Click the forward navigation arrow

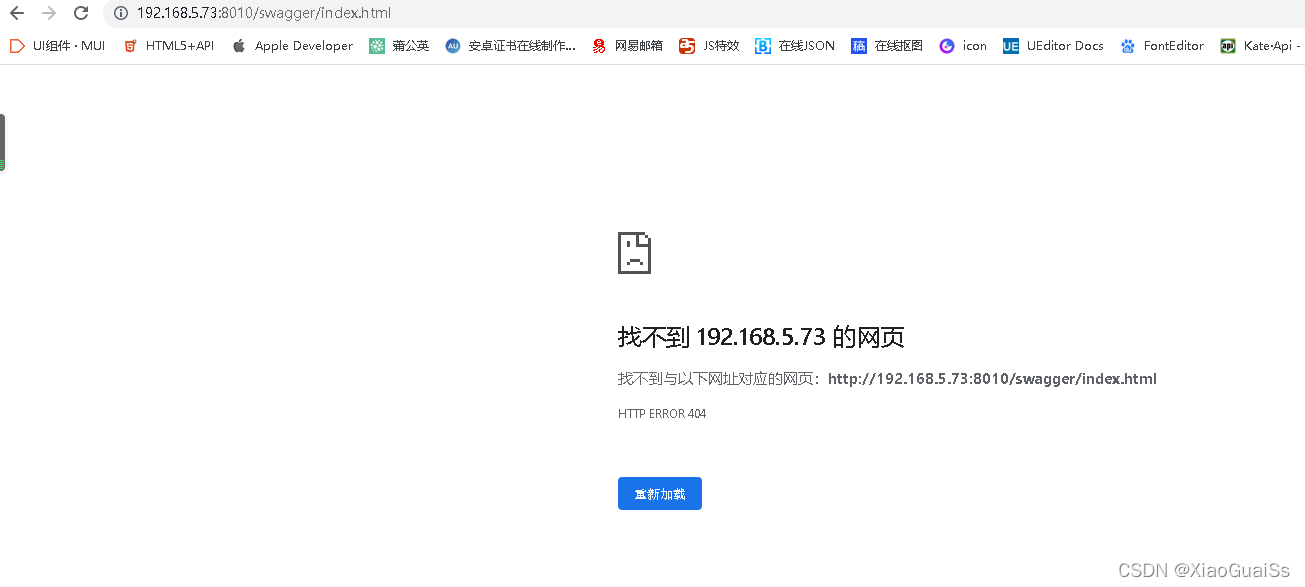click(48, 14)
